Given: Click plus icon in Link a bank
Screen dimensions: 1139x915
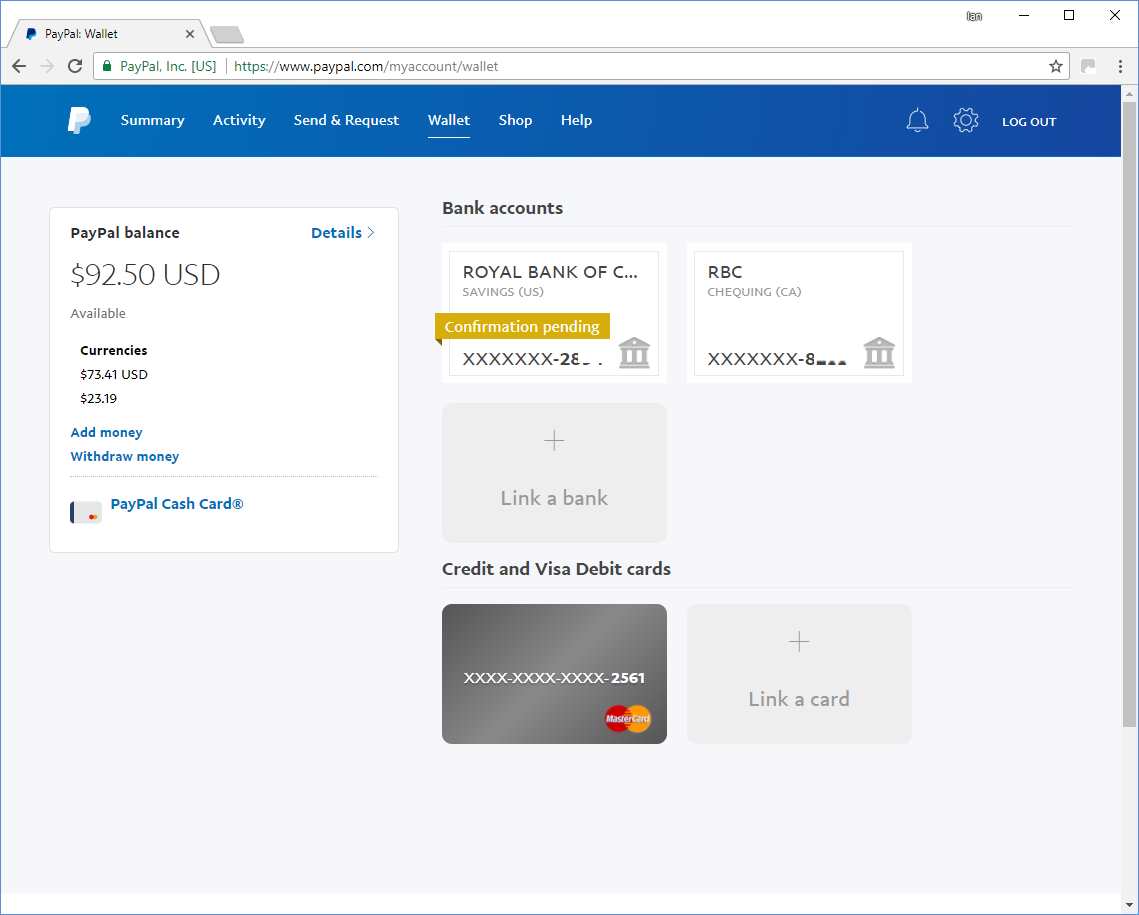Looking at the screenshot, I should coord(554,441).
